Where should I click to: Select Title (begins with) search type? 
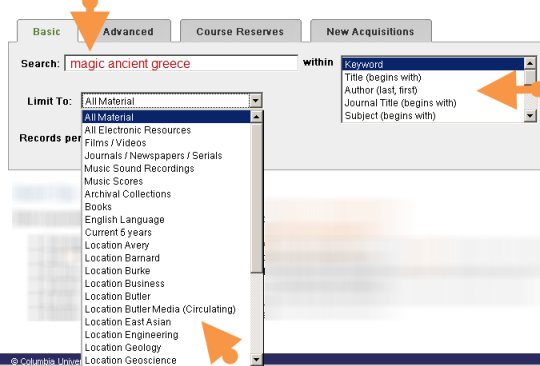click(x=433, y=77)
